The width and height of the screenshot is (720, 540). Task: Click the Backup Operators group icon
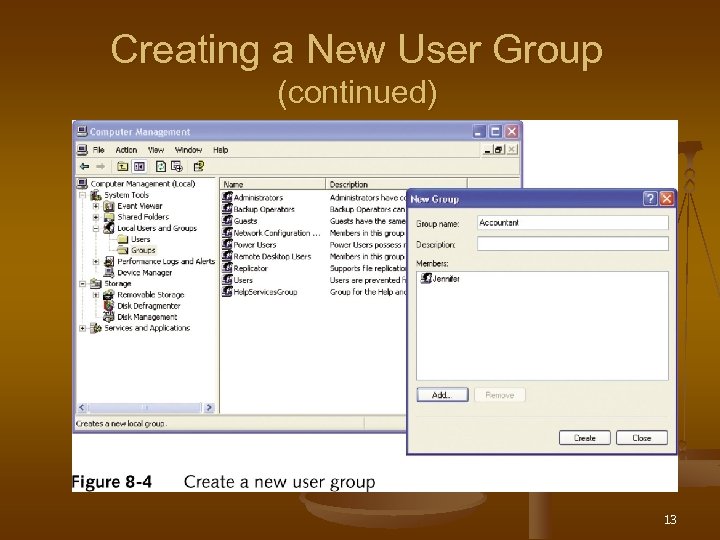pos(227,209)
